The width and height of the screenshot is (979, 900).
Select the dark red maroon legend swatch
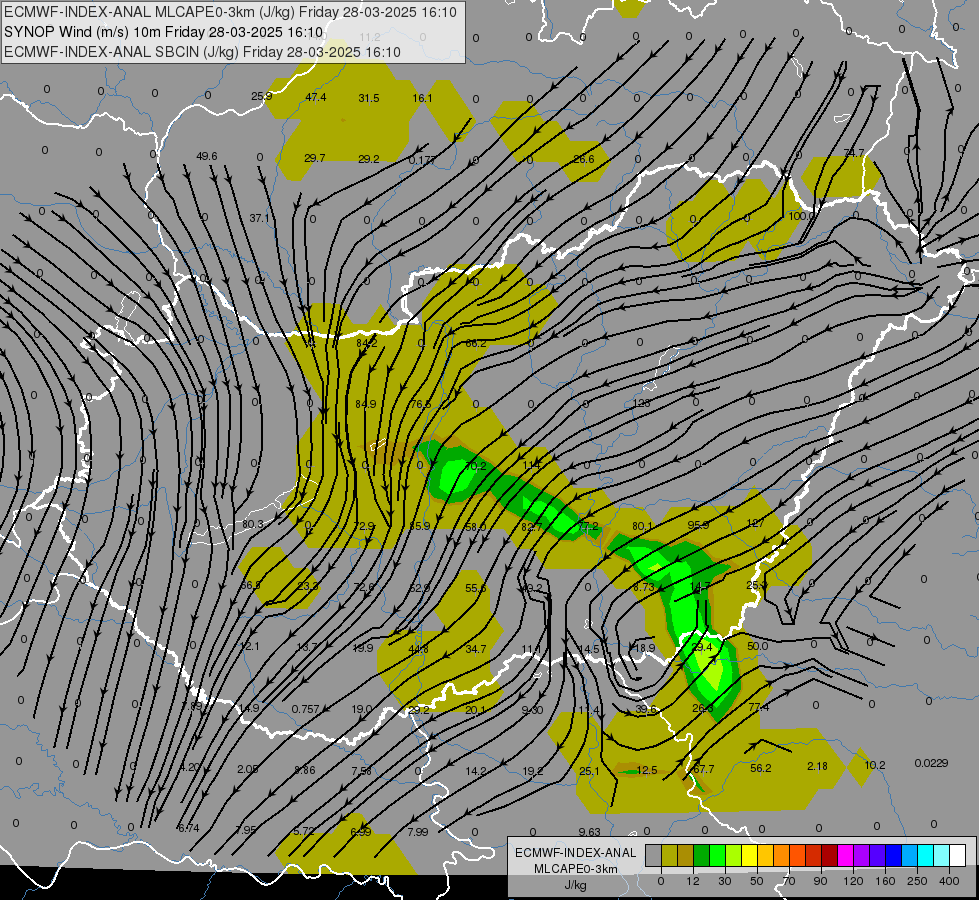[x=830, y=855]
